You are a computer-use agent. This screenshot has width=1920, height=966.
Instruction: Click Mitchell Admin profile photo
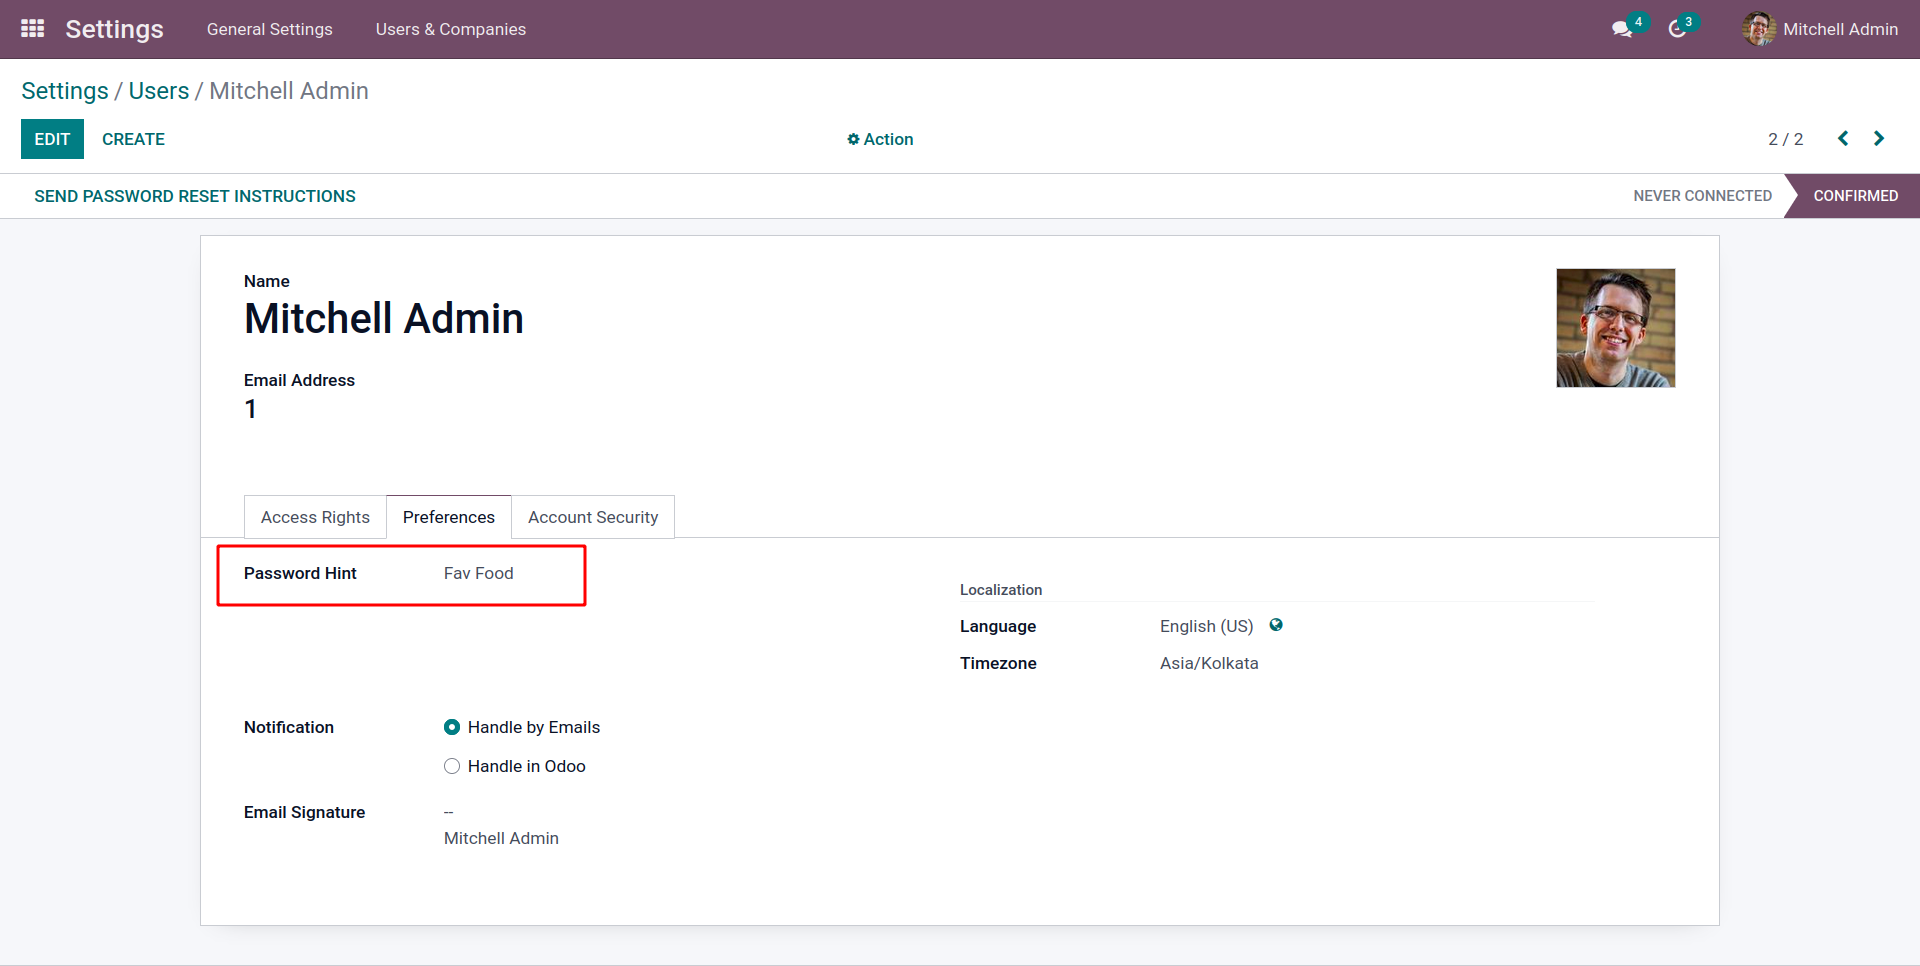coord(1615,328)
